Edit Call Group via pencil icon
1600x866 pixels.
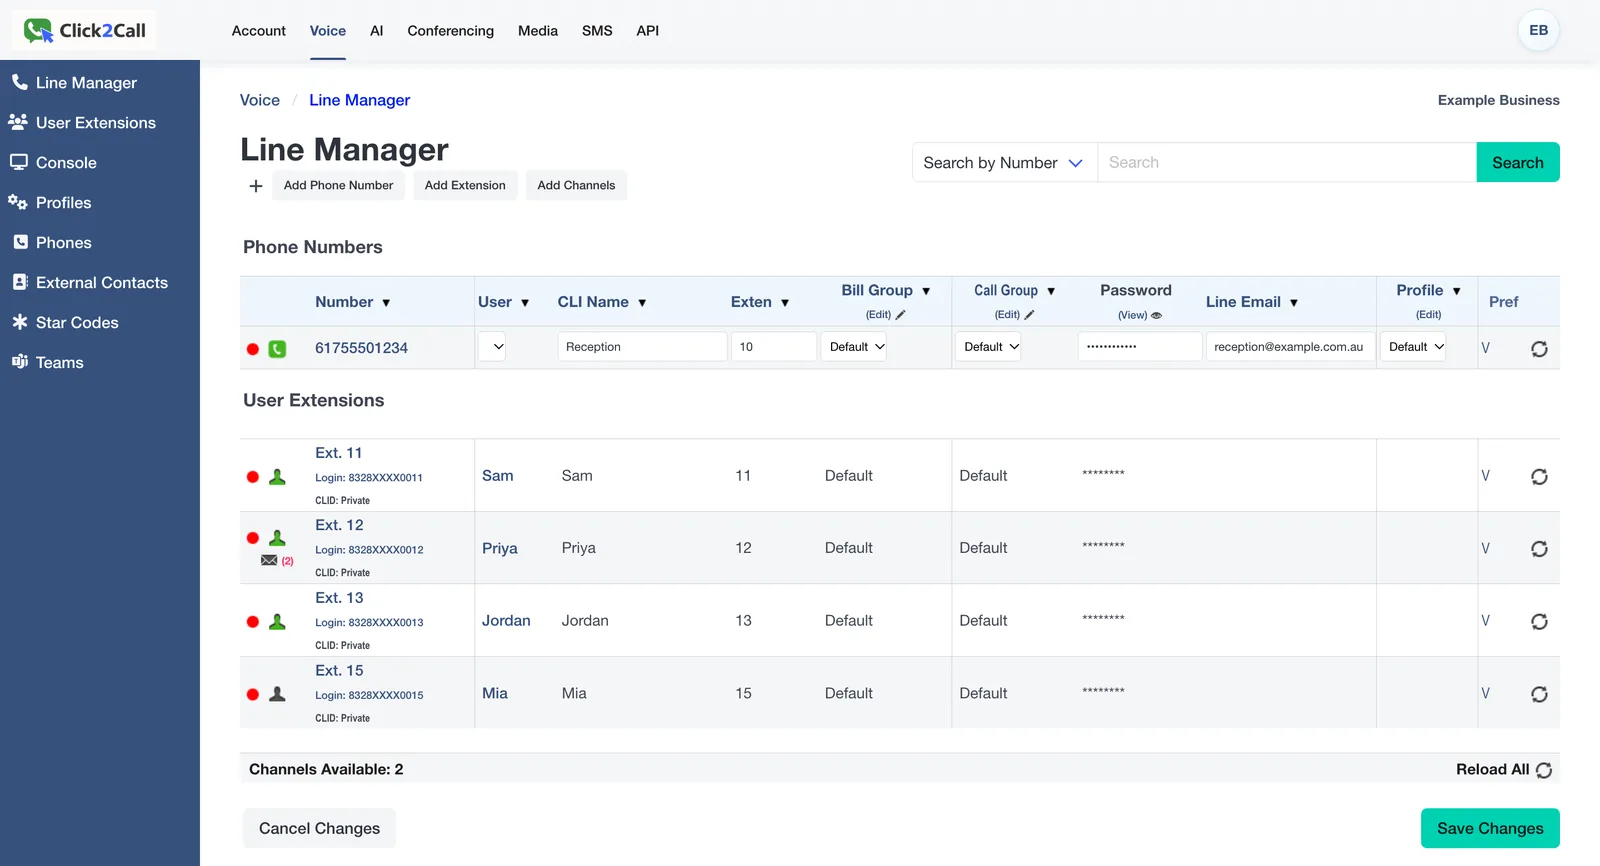pyautogui.click(x=1029, y=314)
